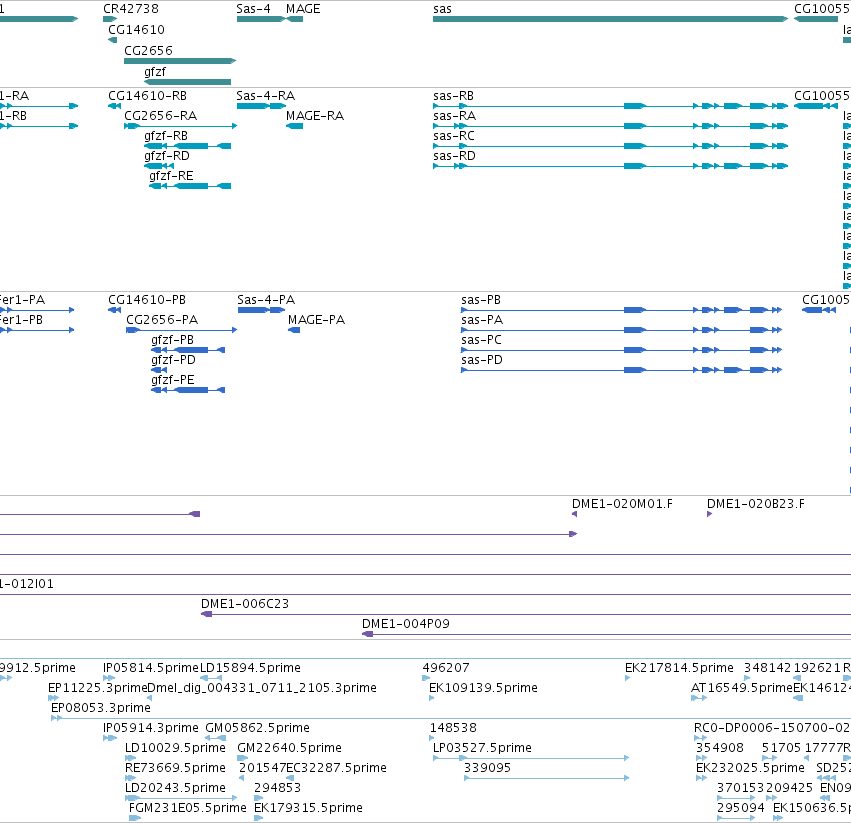
Task: Select the LD20243.5prime EST
Action: pos(181,798)
